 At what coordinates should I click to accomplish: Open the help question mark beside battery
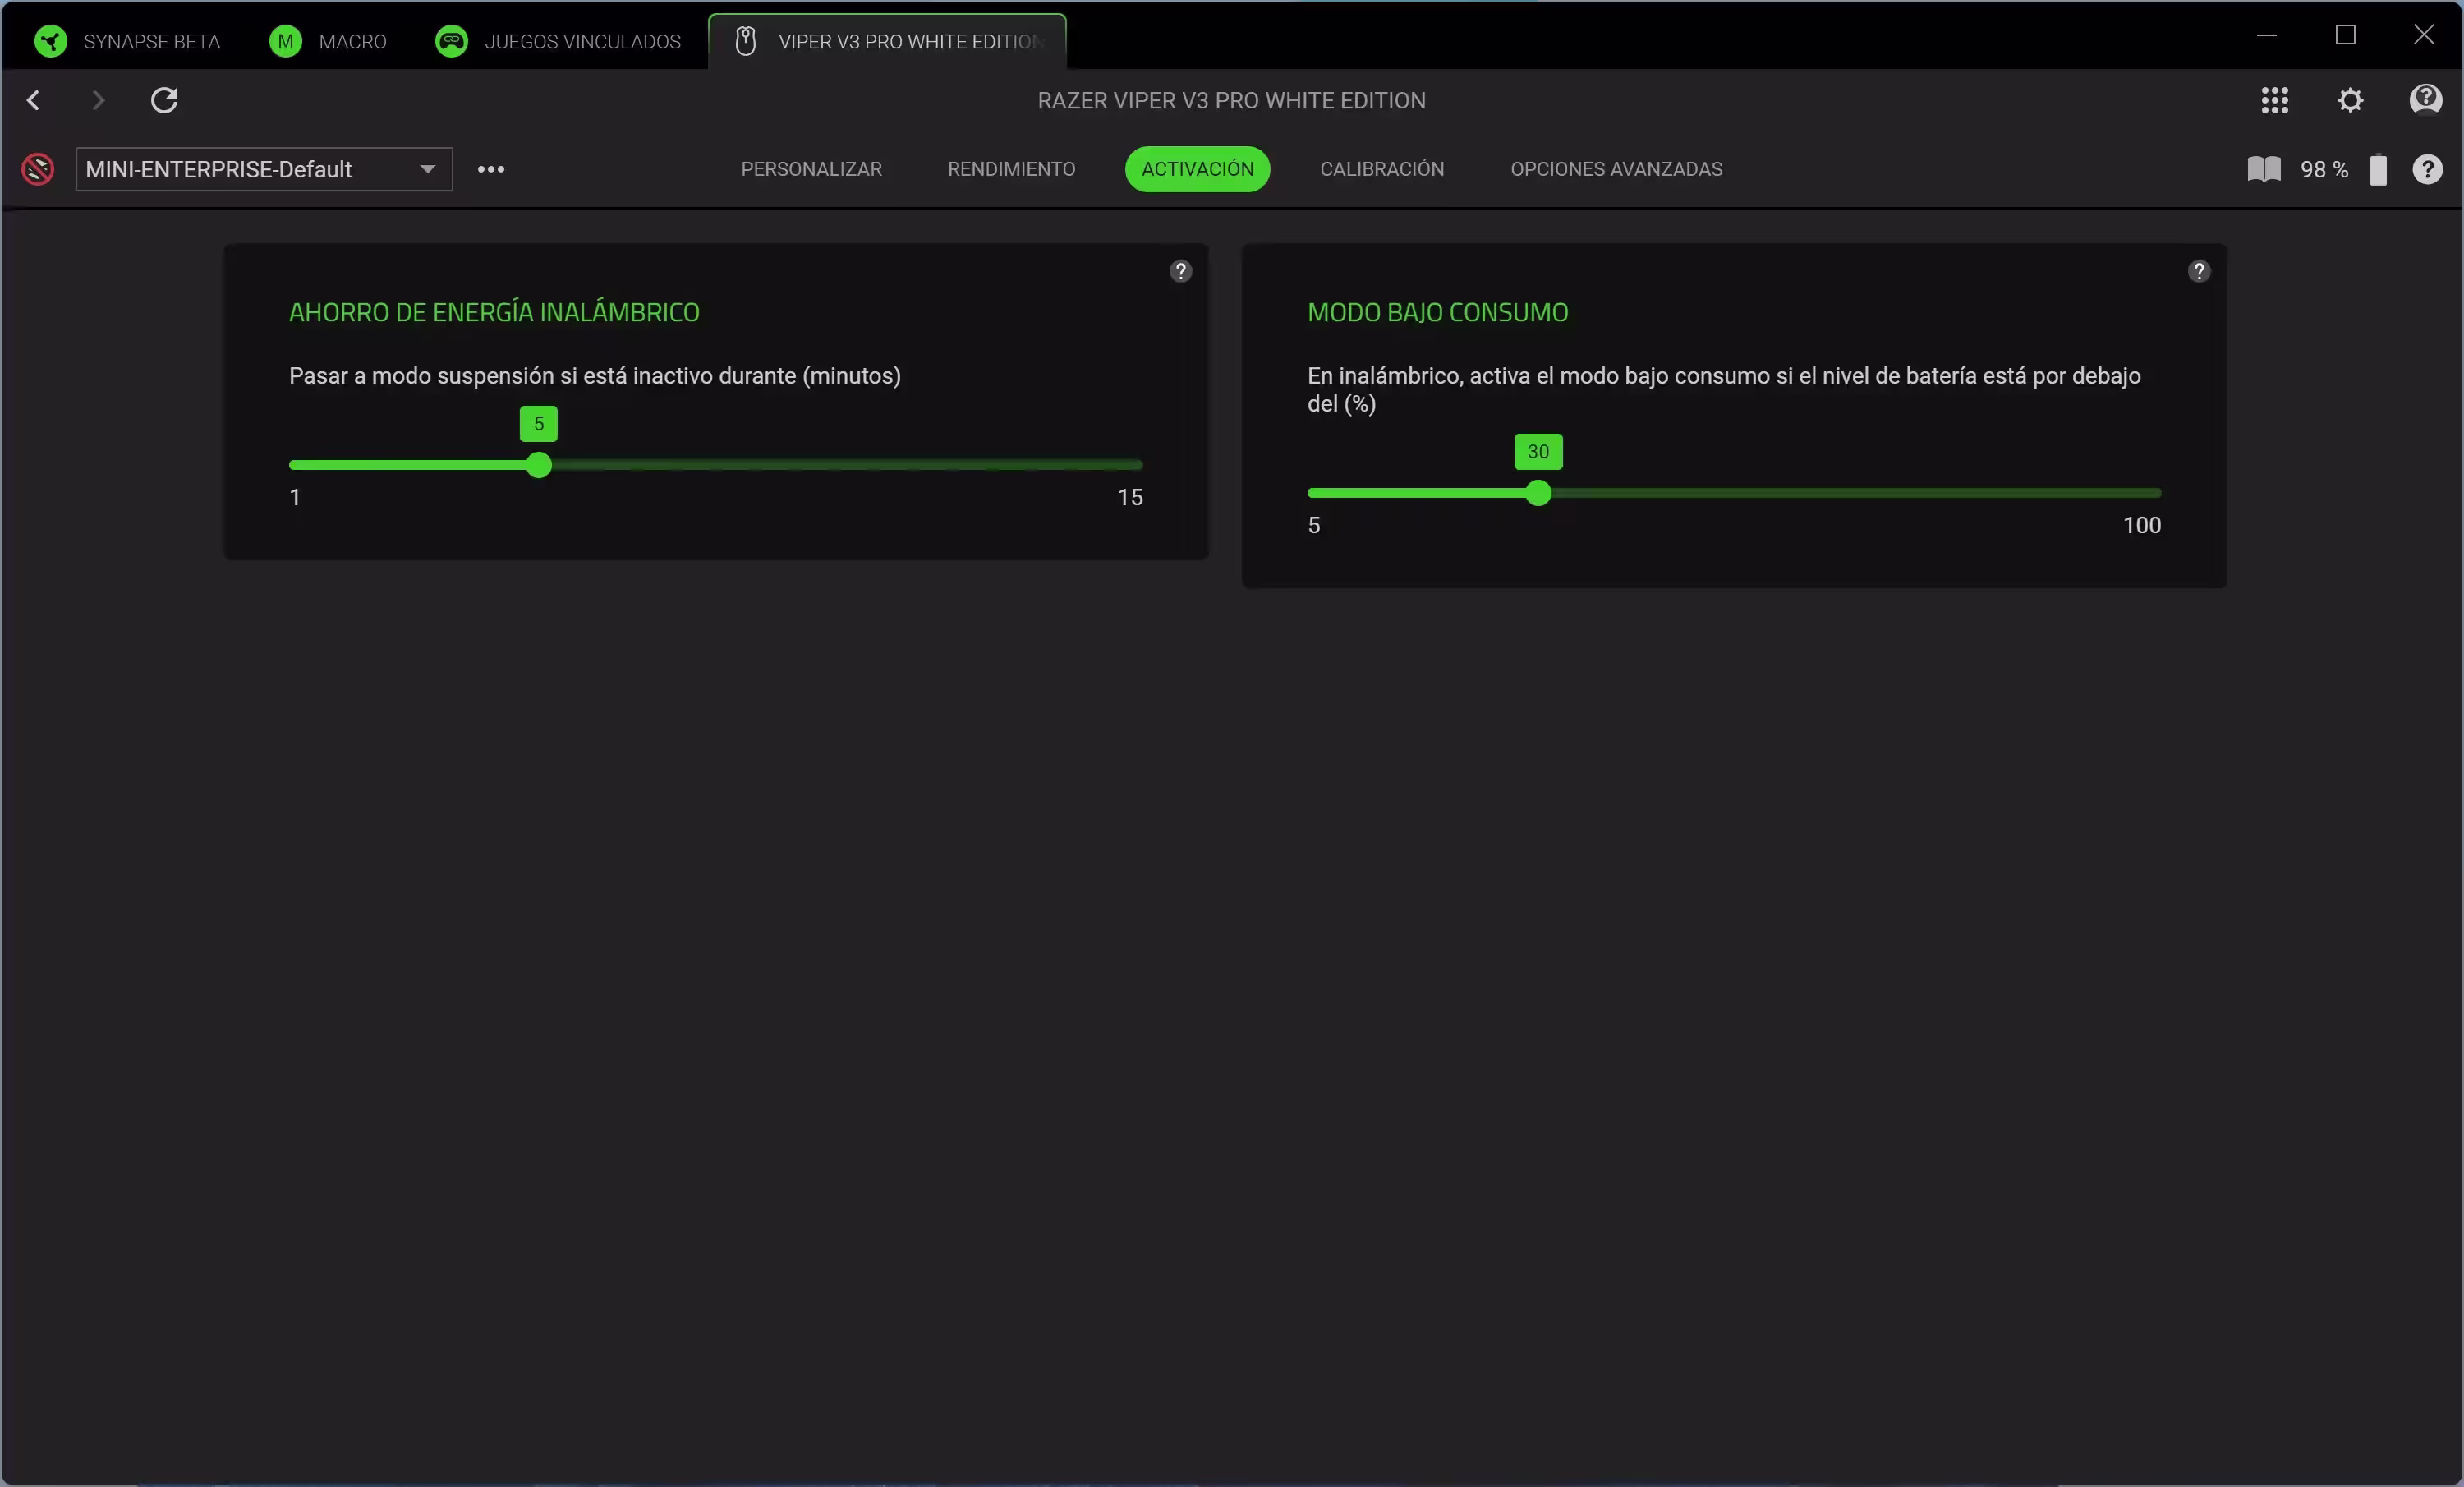click(2427, 169)
